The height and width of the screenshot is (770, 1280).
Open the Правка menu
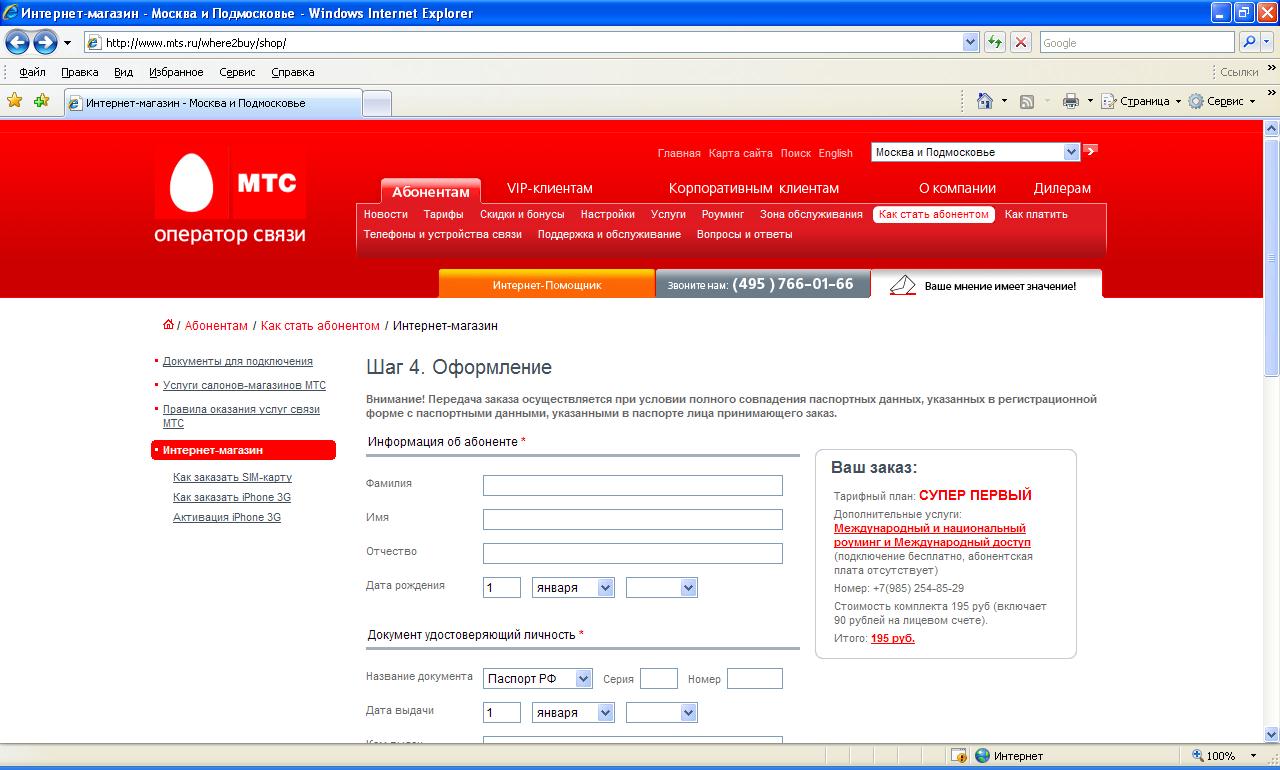pyautogui.click(x=79, y=72)
